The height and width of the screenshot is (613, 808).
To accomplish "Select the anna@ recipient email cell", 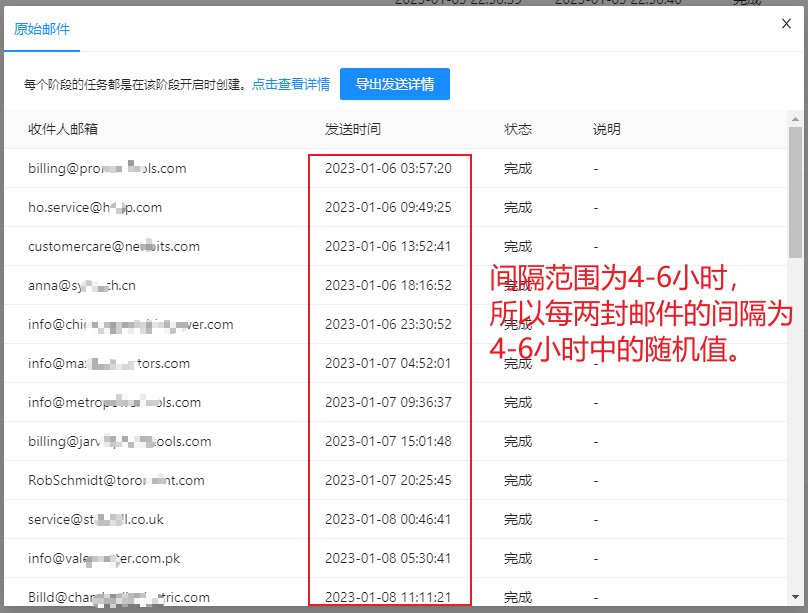I will pyautogui.click(x=82, y=285).
